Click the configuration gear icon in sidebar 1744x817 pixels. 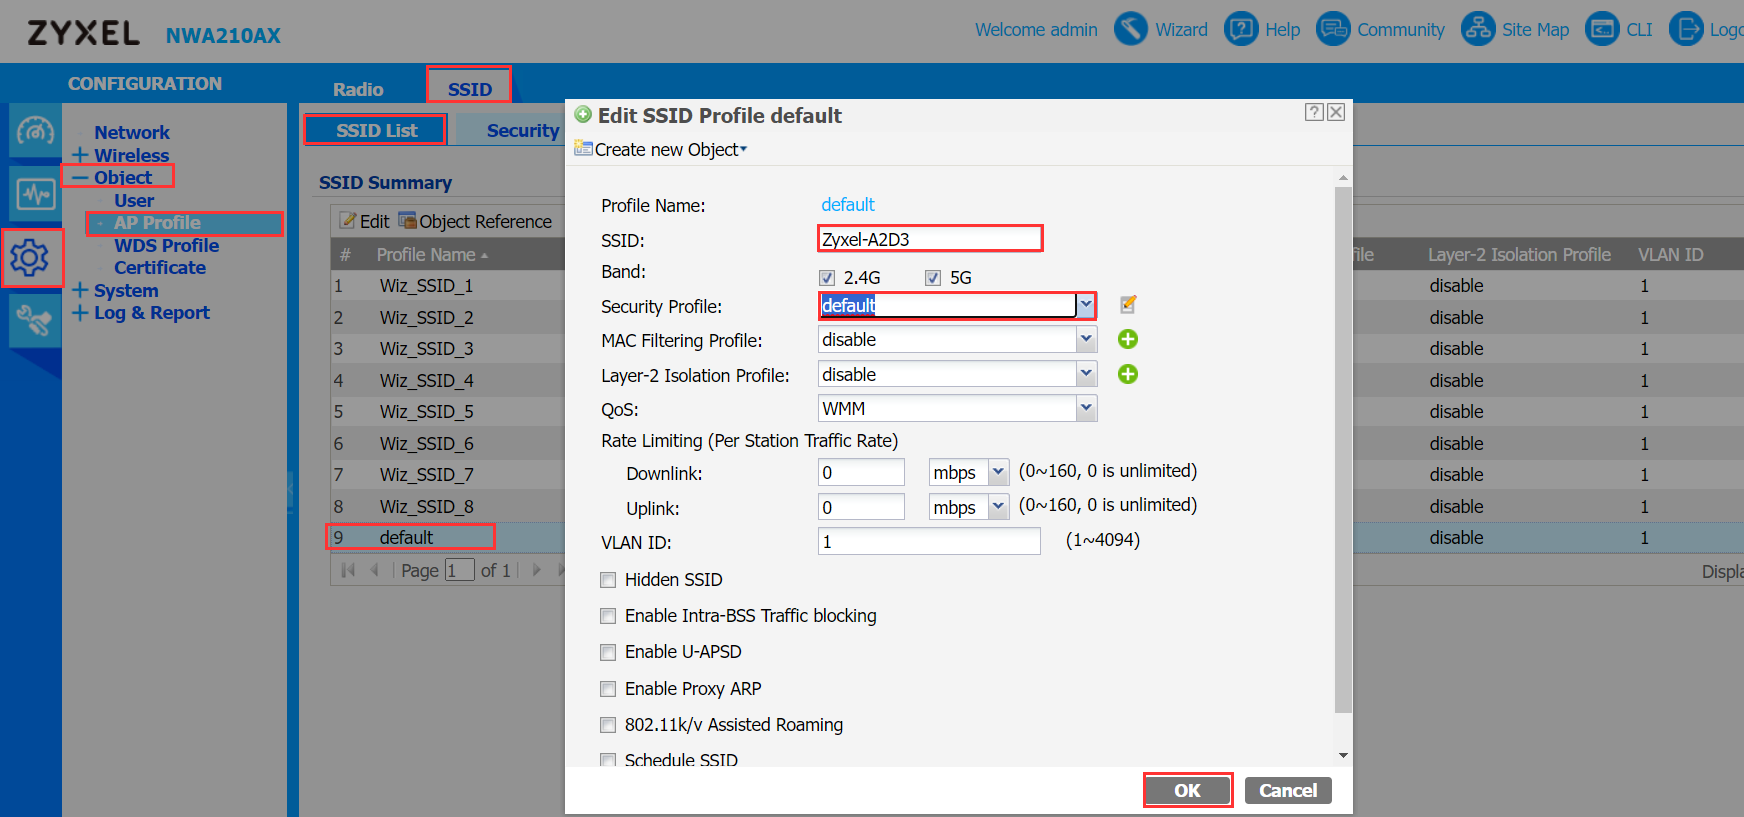click(30, 258)
